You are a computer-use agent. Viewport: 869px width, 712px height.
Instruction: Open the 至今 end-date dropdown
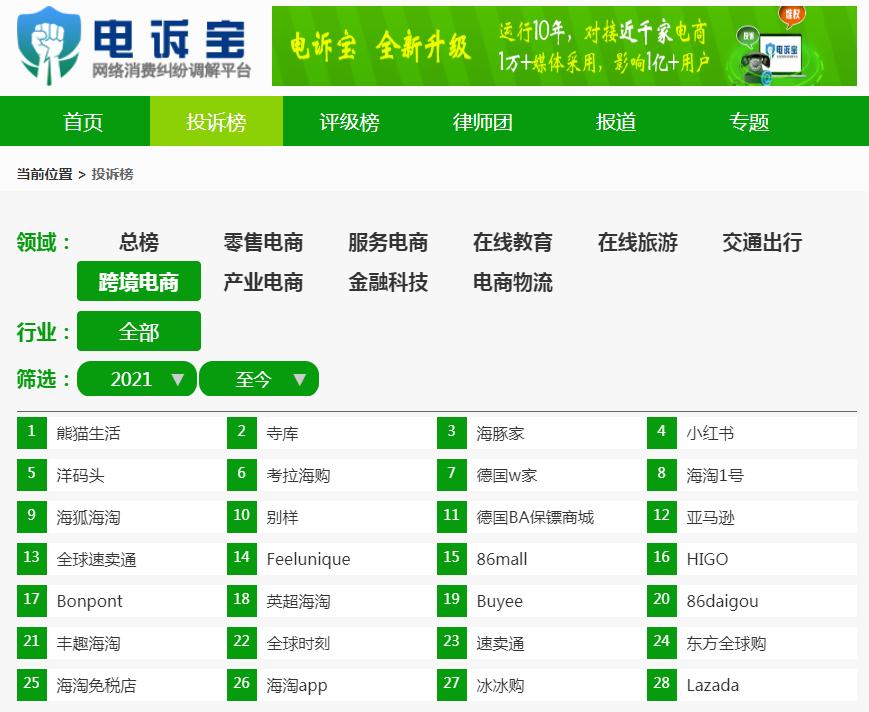click(x=259, y=379)
